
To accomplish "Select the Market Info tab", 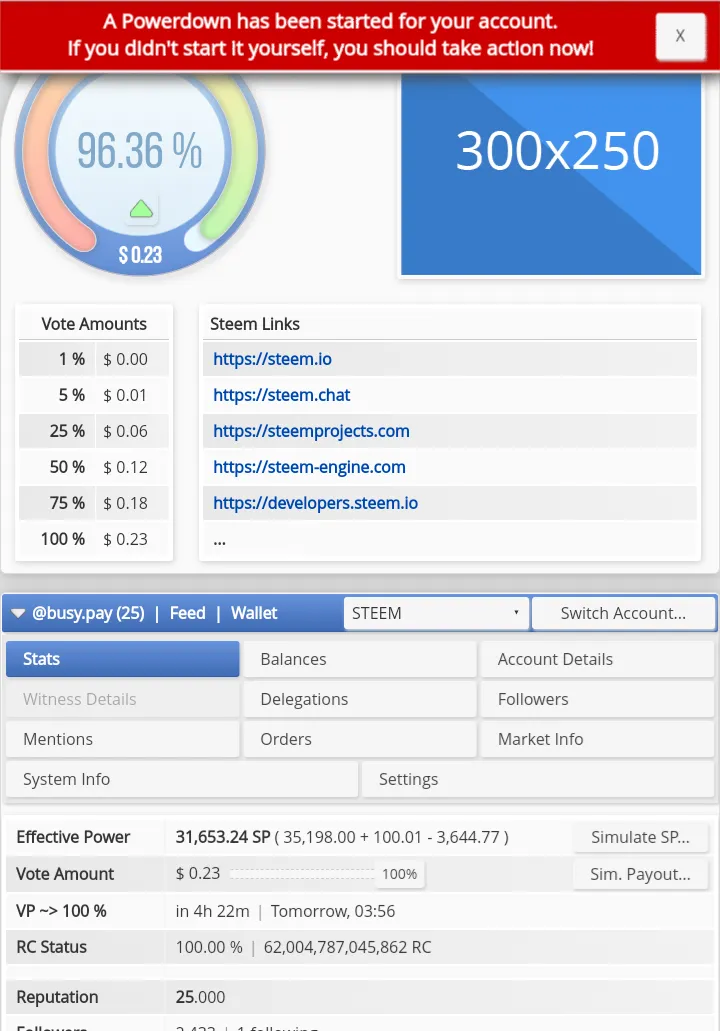I will coord(597,739).
